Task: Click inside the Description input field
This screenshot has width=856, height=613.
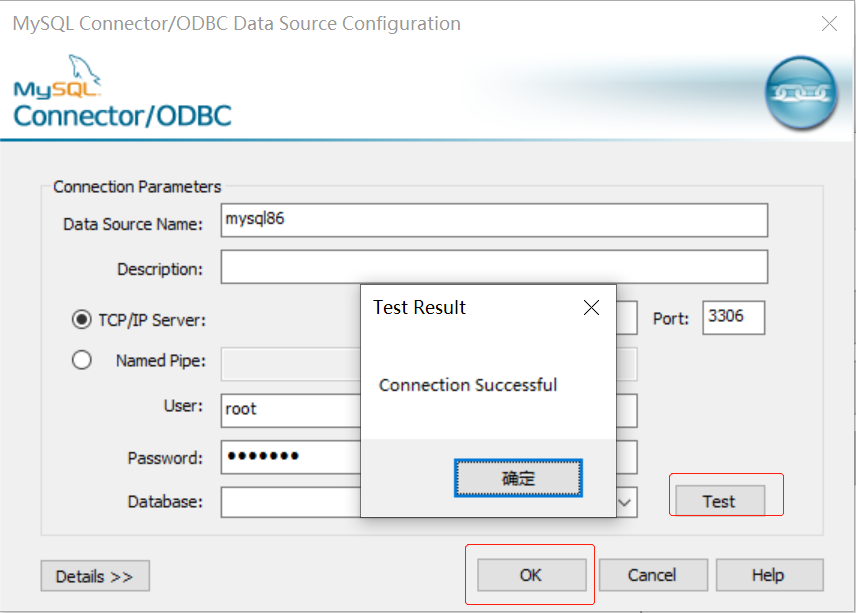Action: coord(494,266)
